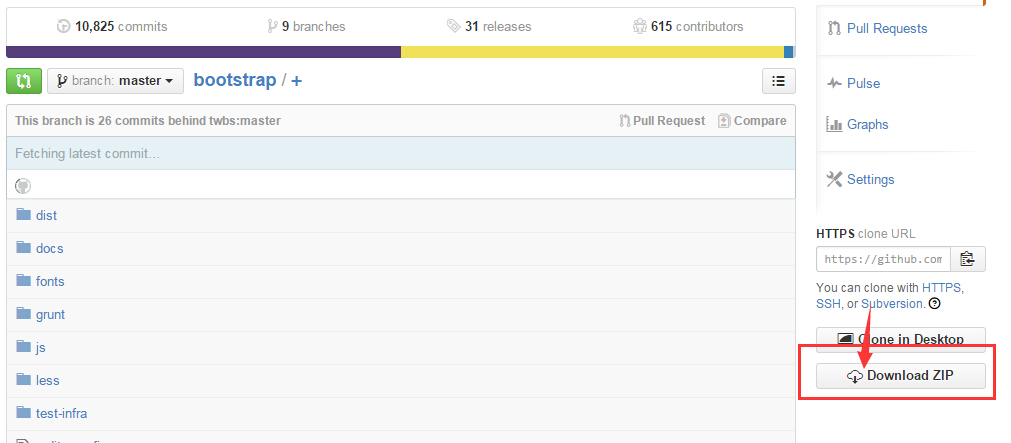Open the js folder
This screenshot has width=1011, height=443.
point(41,348)
